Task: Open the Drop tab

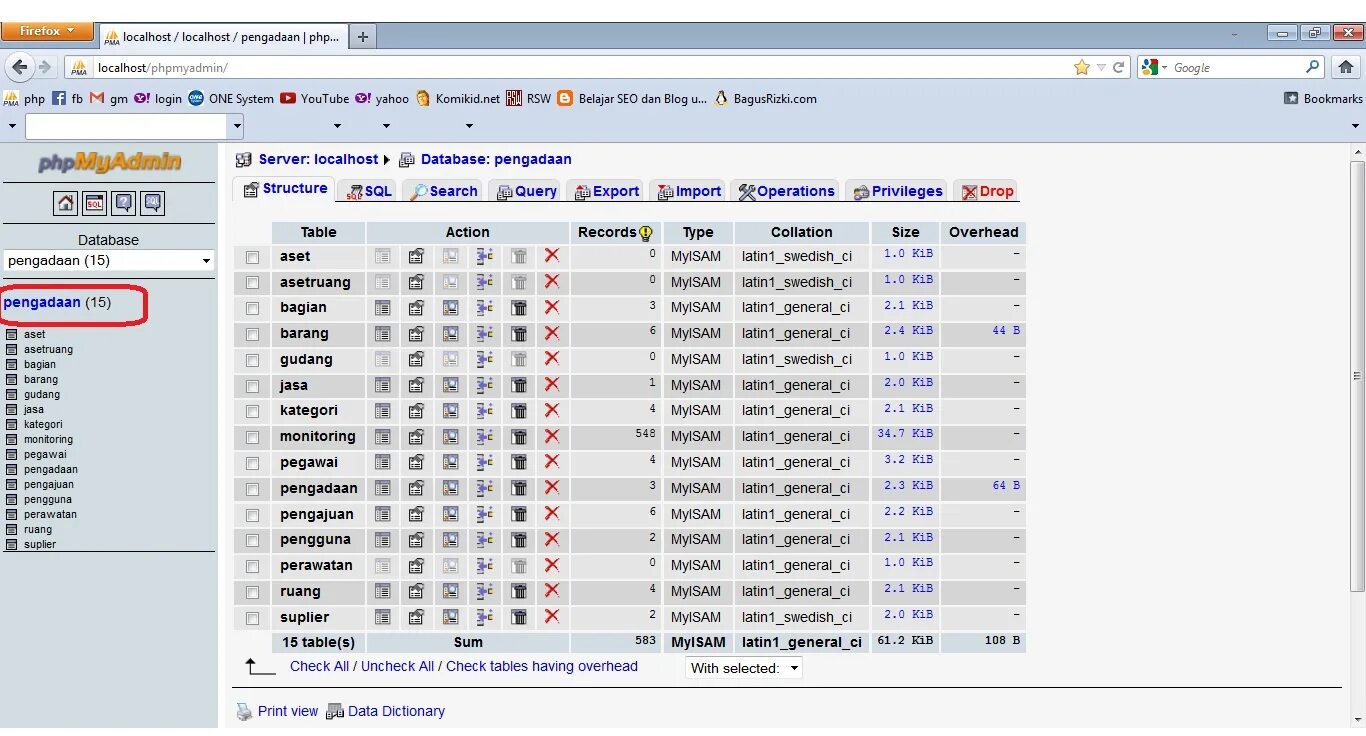Action: click(x=987, y=191)
